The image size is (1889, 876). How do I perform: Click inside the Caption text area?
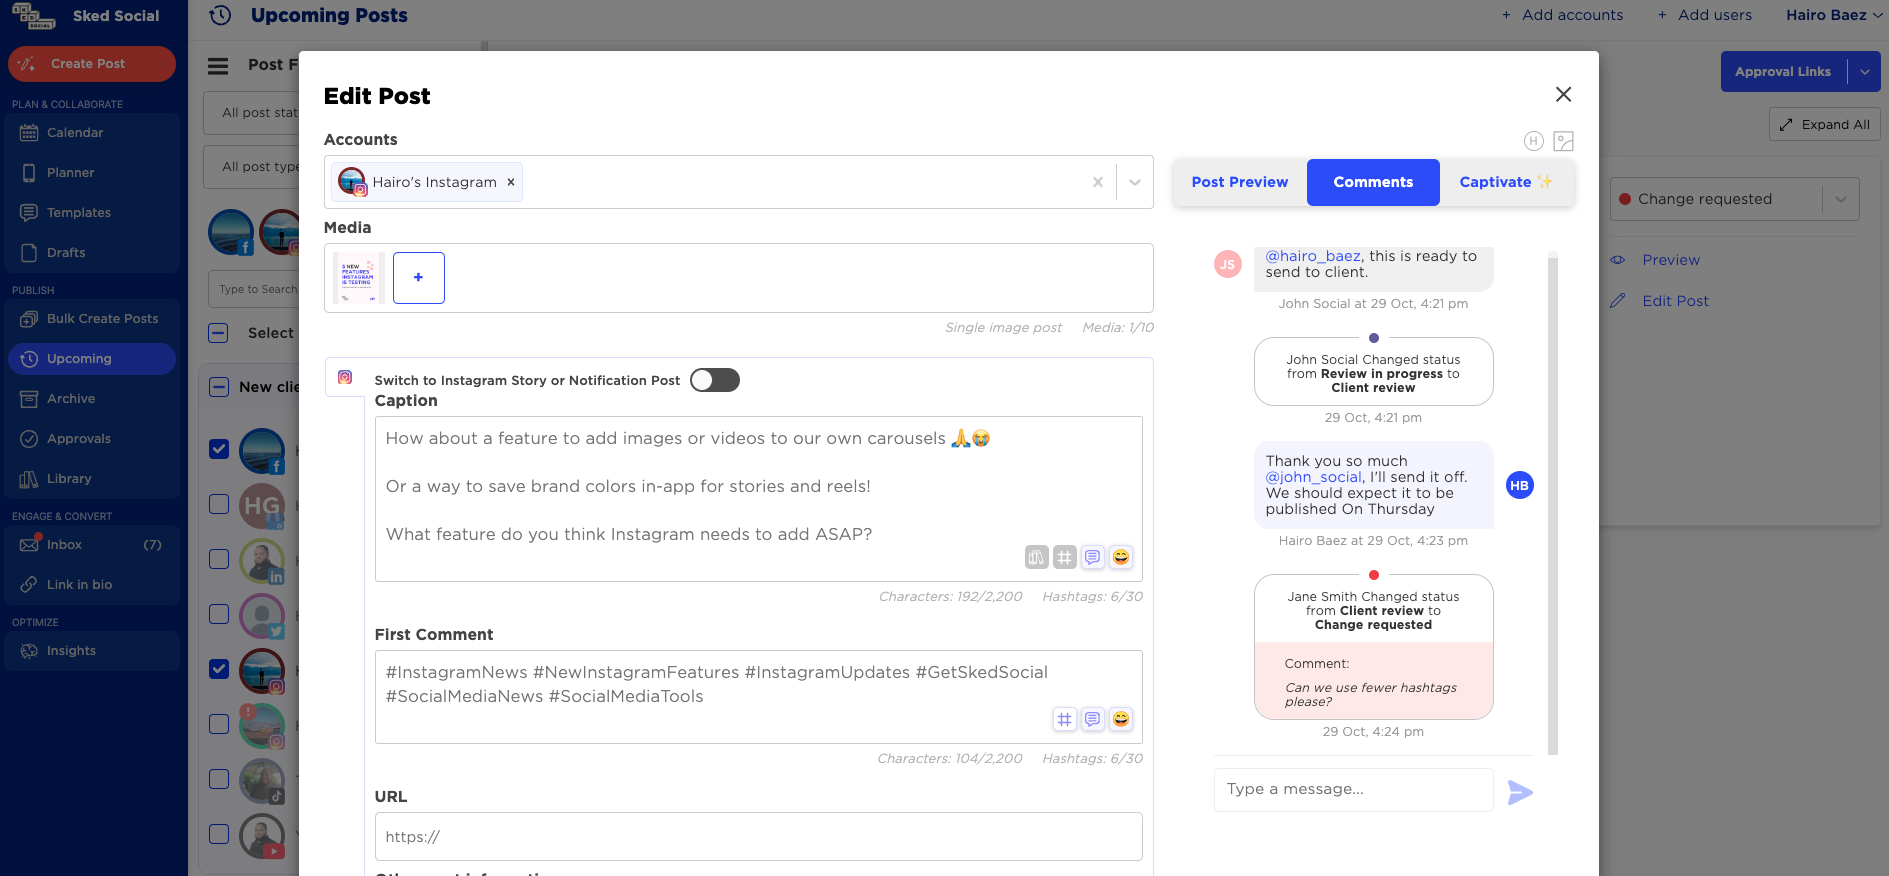pos(758,498)
